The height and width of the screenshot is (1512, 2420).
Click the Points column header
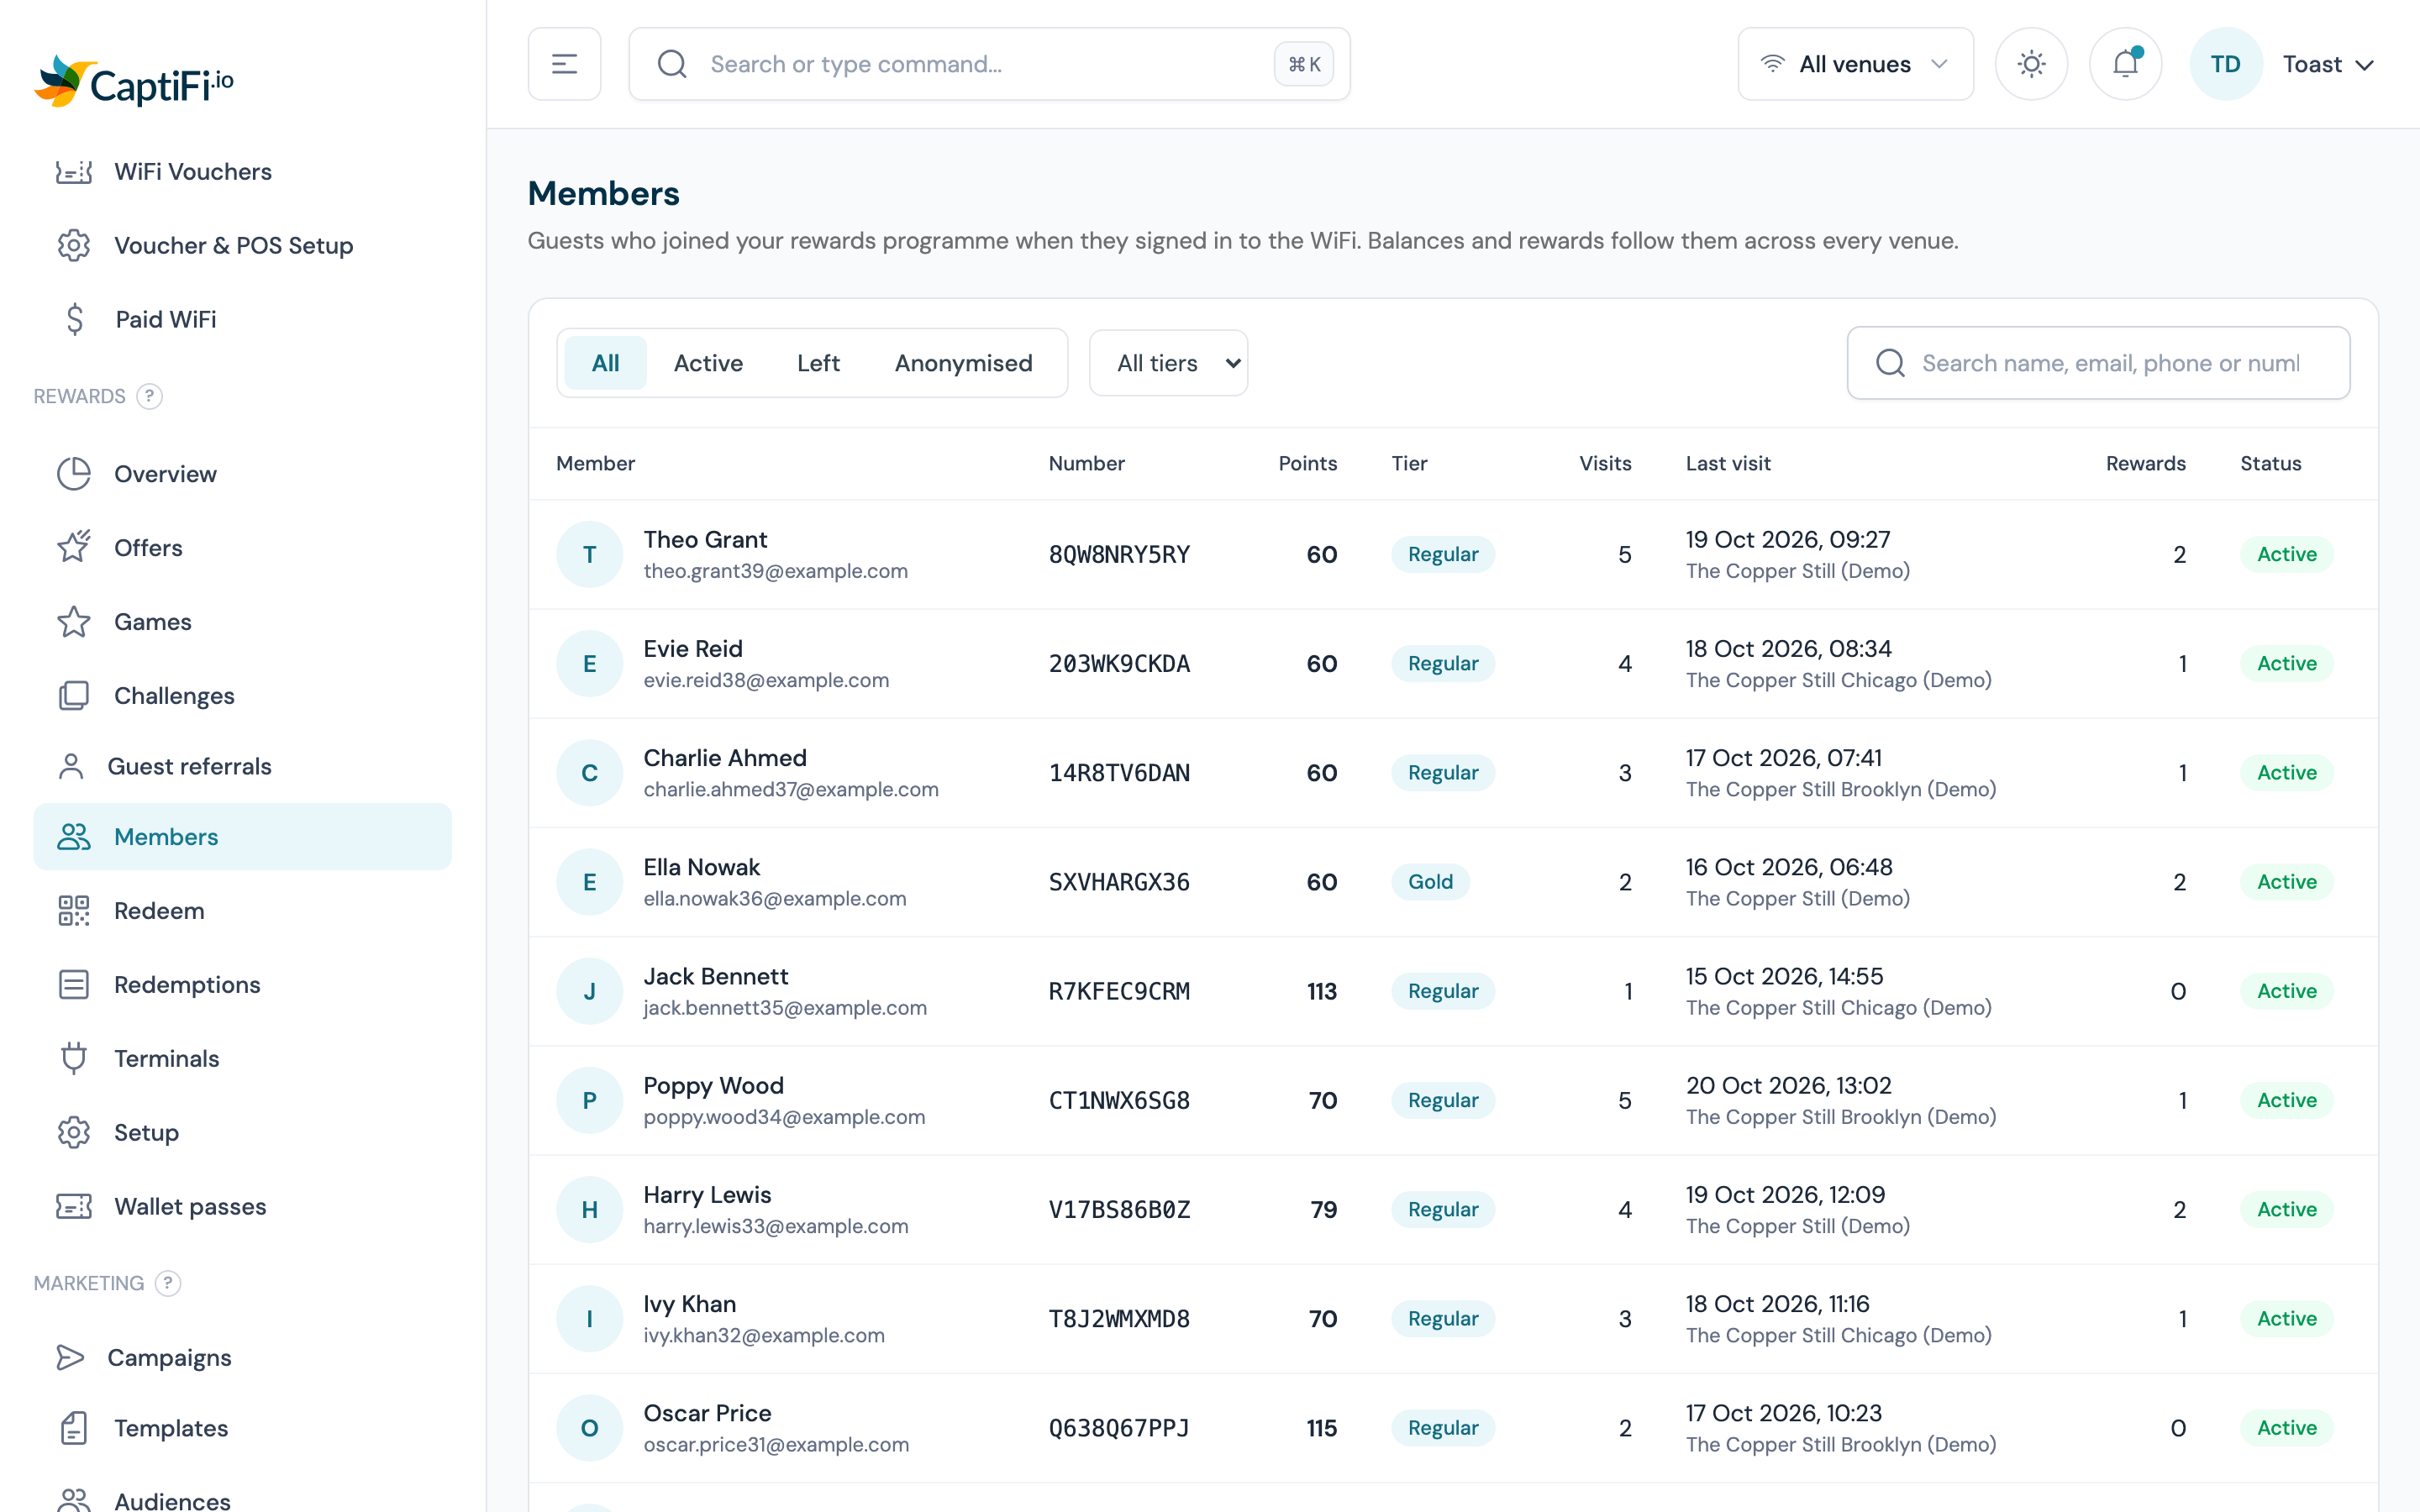[1307, 463]
